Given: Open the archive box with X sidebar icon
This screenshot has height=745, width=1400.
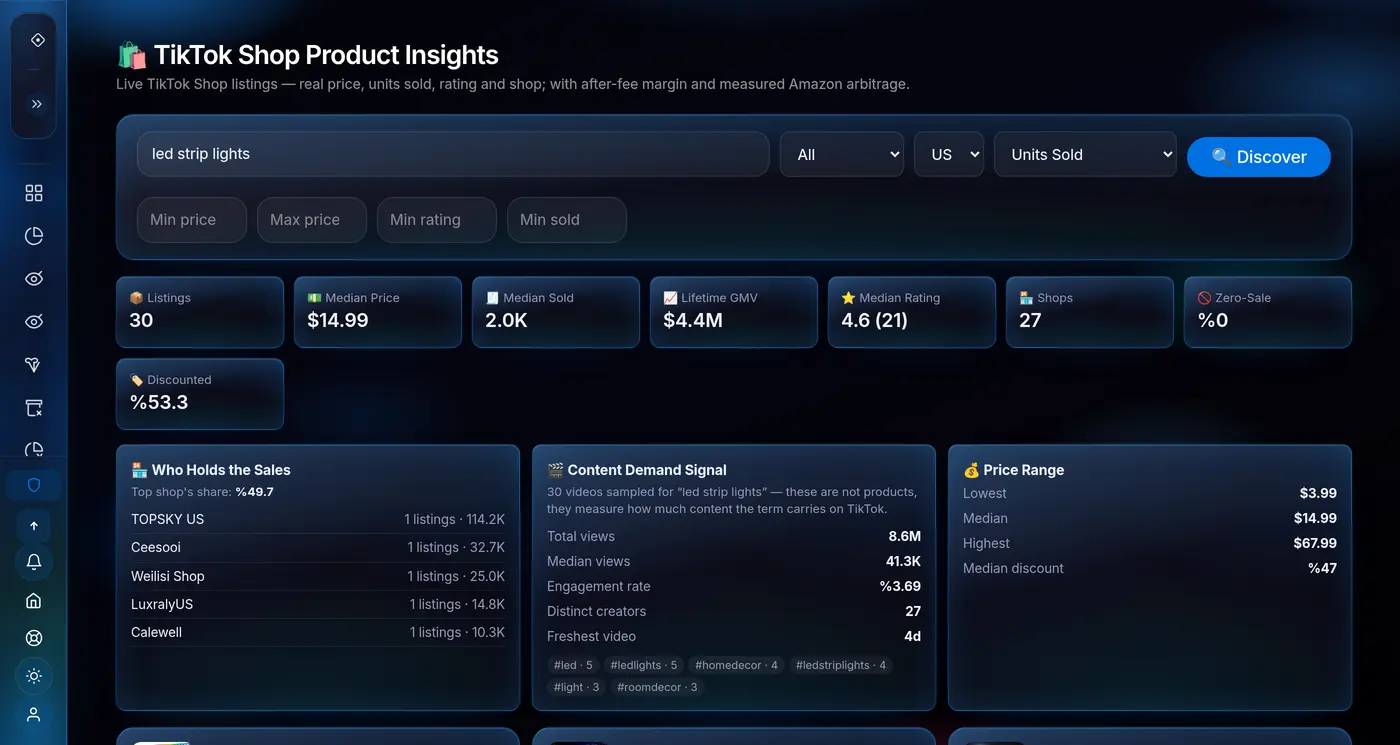Looking at the screenshot, I should [x=34, y=408].
